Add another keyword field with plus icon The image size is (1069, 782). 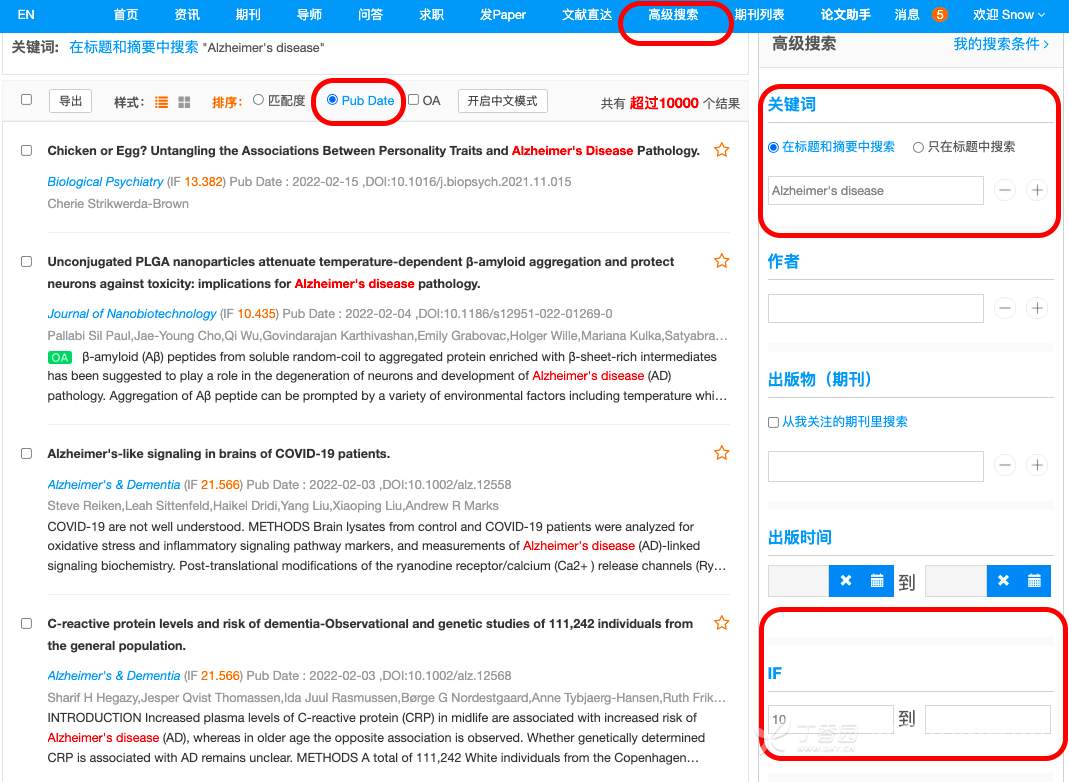point(1037,190)
